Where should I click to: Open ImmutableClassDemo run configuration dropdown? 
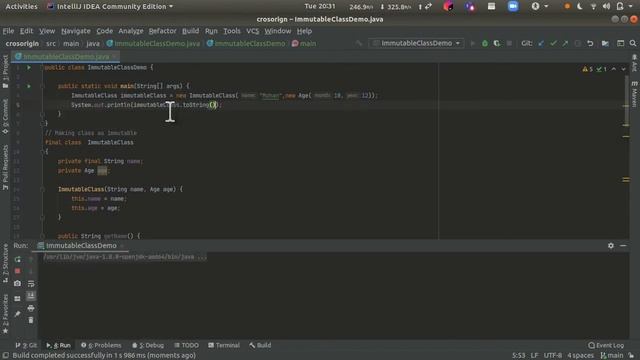pos(416,43)
